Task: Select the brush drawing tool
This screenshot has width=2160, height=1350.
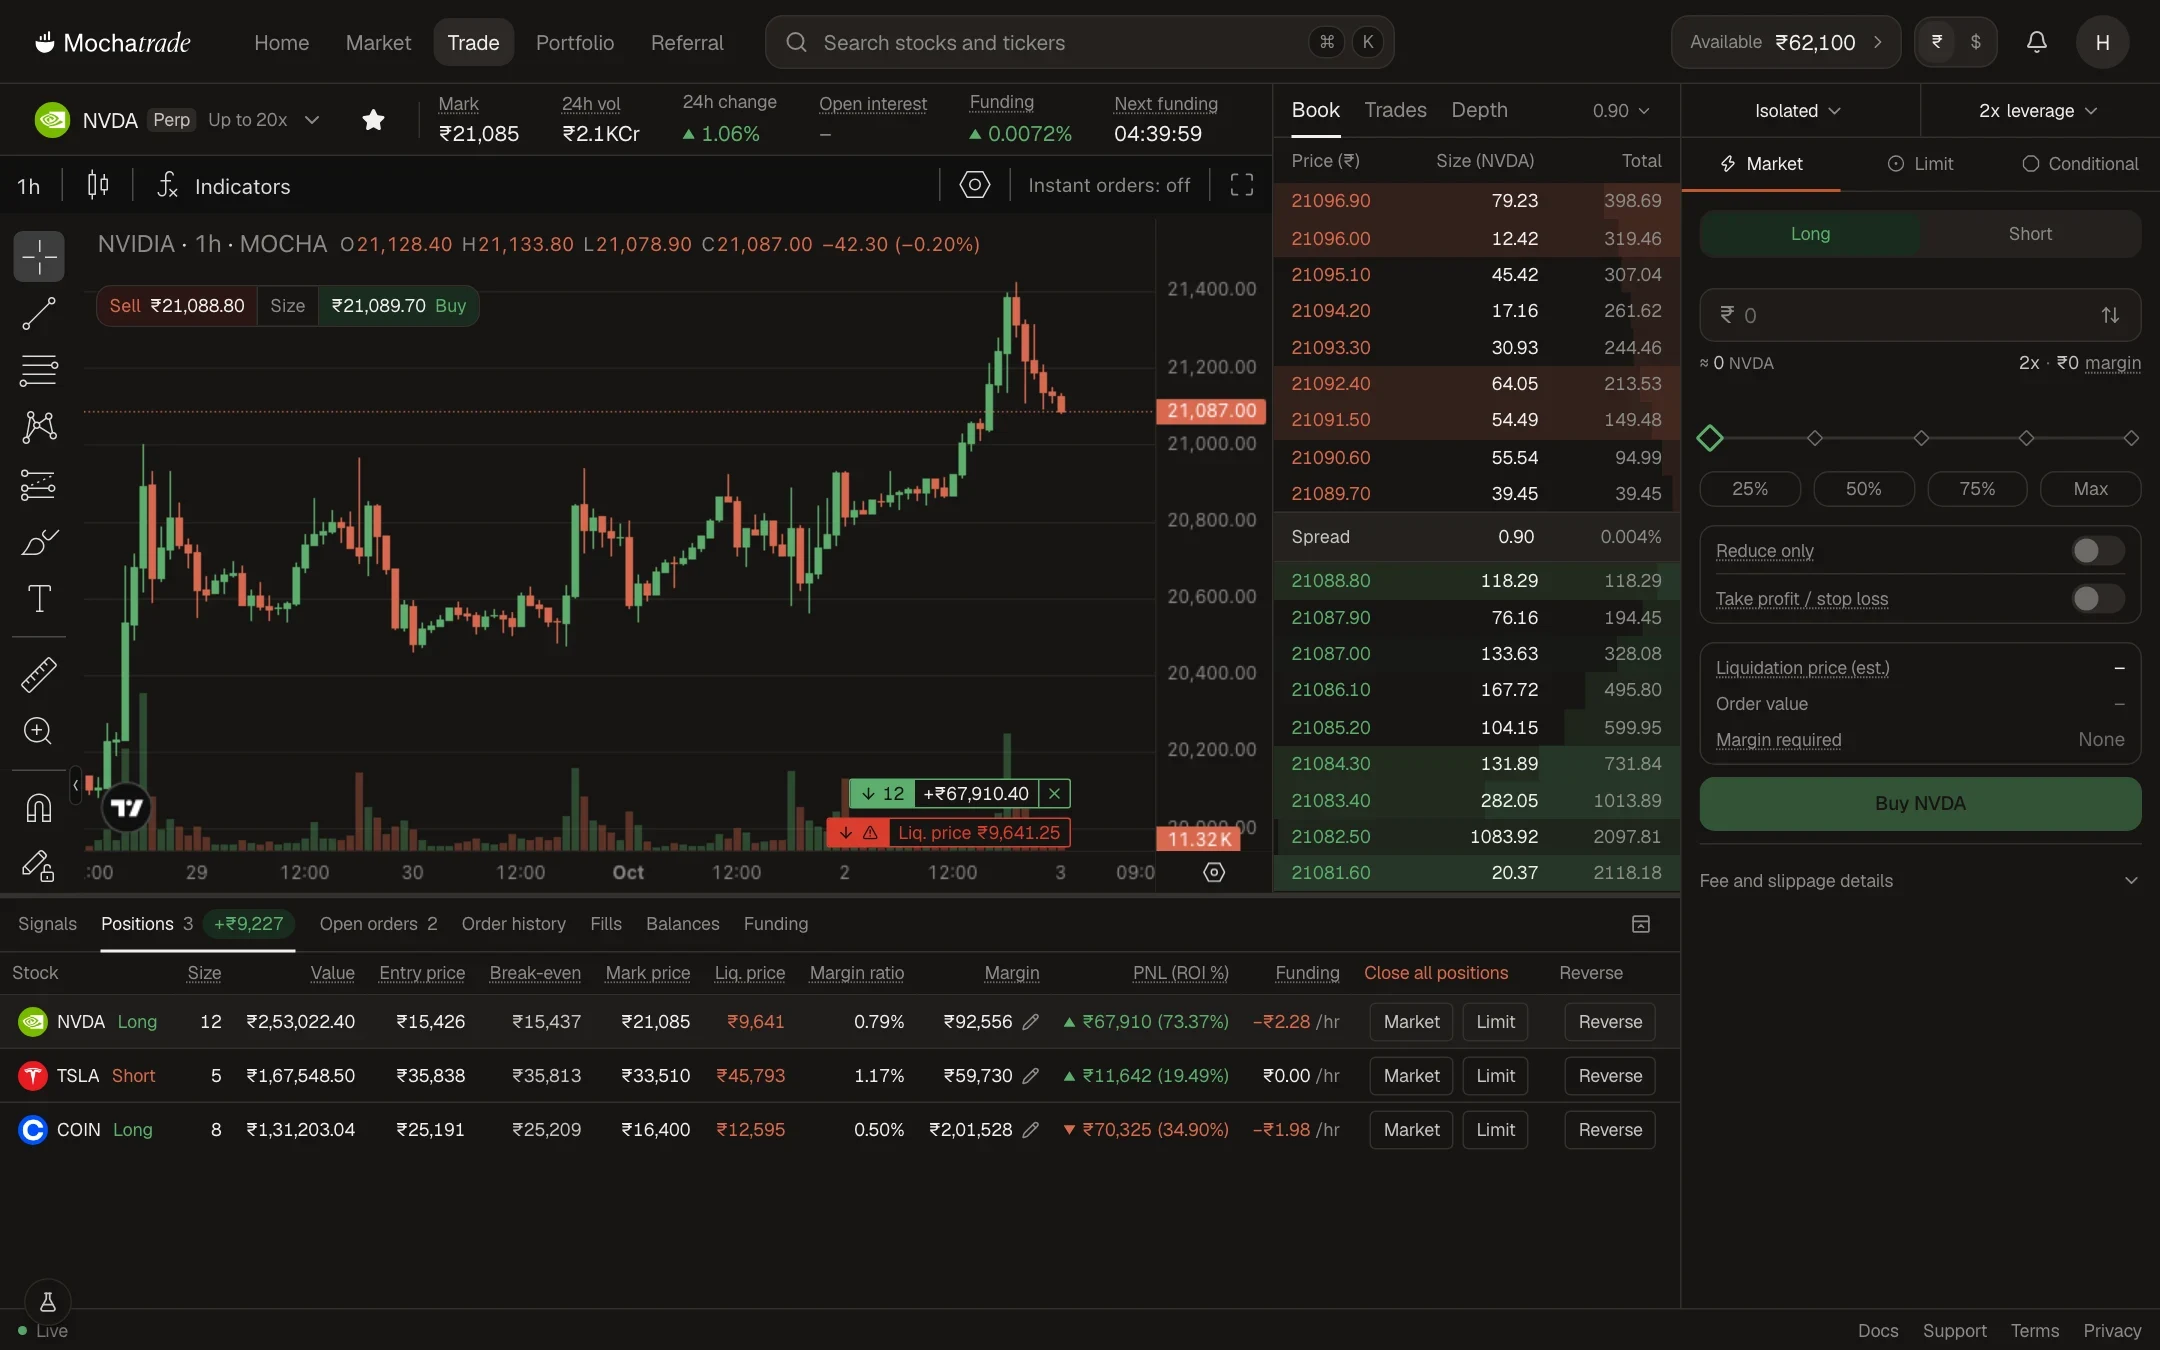Action: (x=39, y=542)
